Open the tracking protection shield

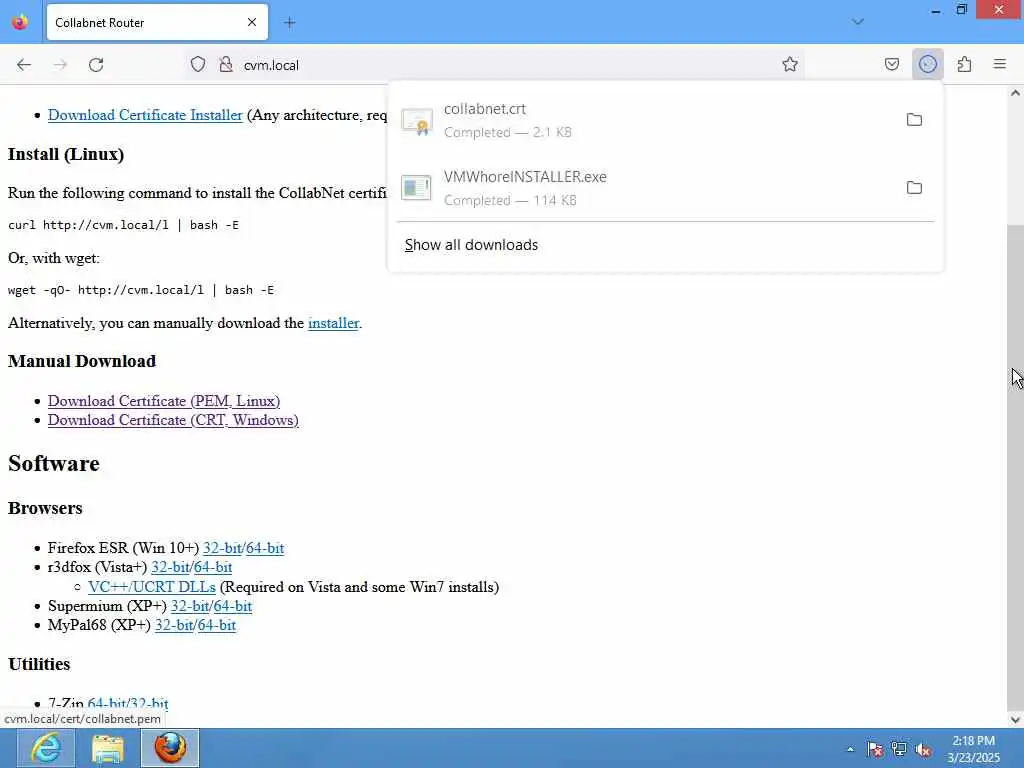[x=198, y=65]
